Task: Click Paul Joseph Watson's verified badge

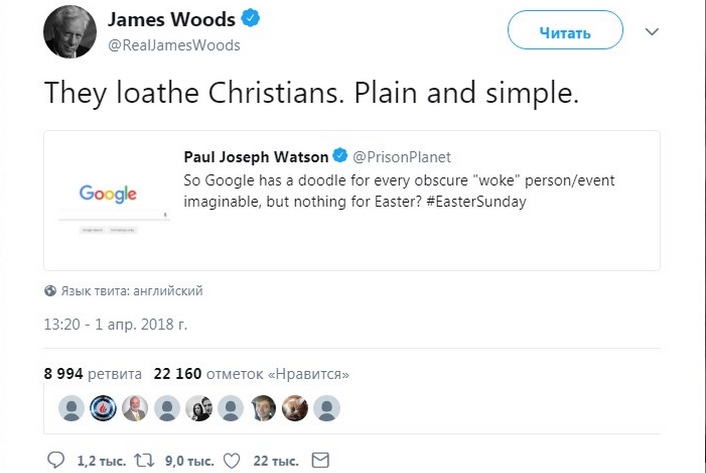Action: click(x=340, y=156)
